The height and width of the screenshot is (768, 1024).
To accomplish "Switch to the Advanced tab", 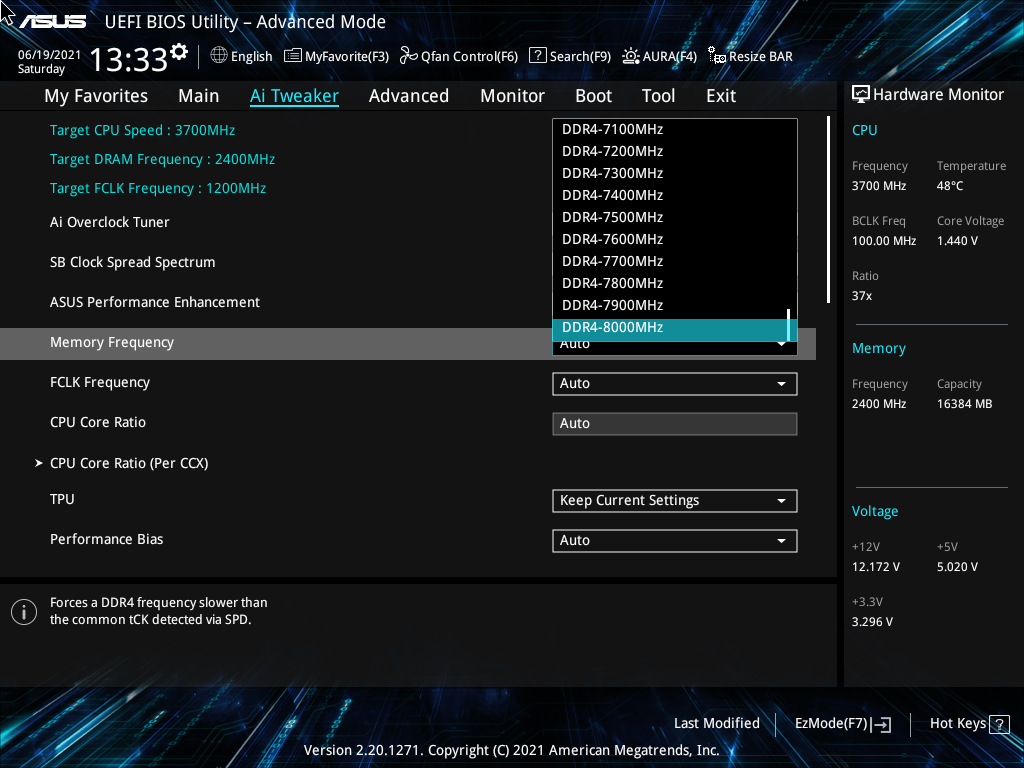I will pos(408,95).
